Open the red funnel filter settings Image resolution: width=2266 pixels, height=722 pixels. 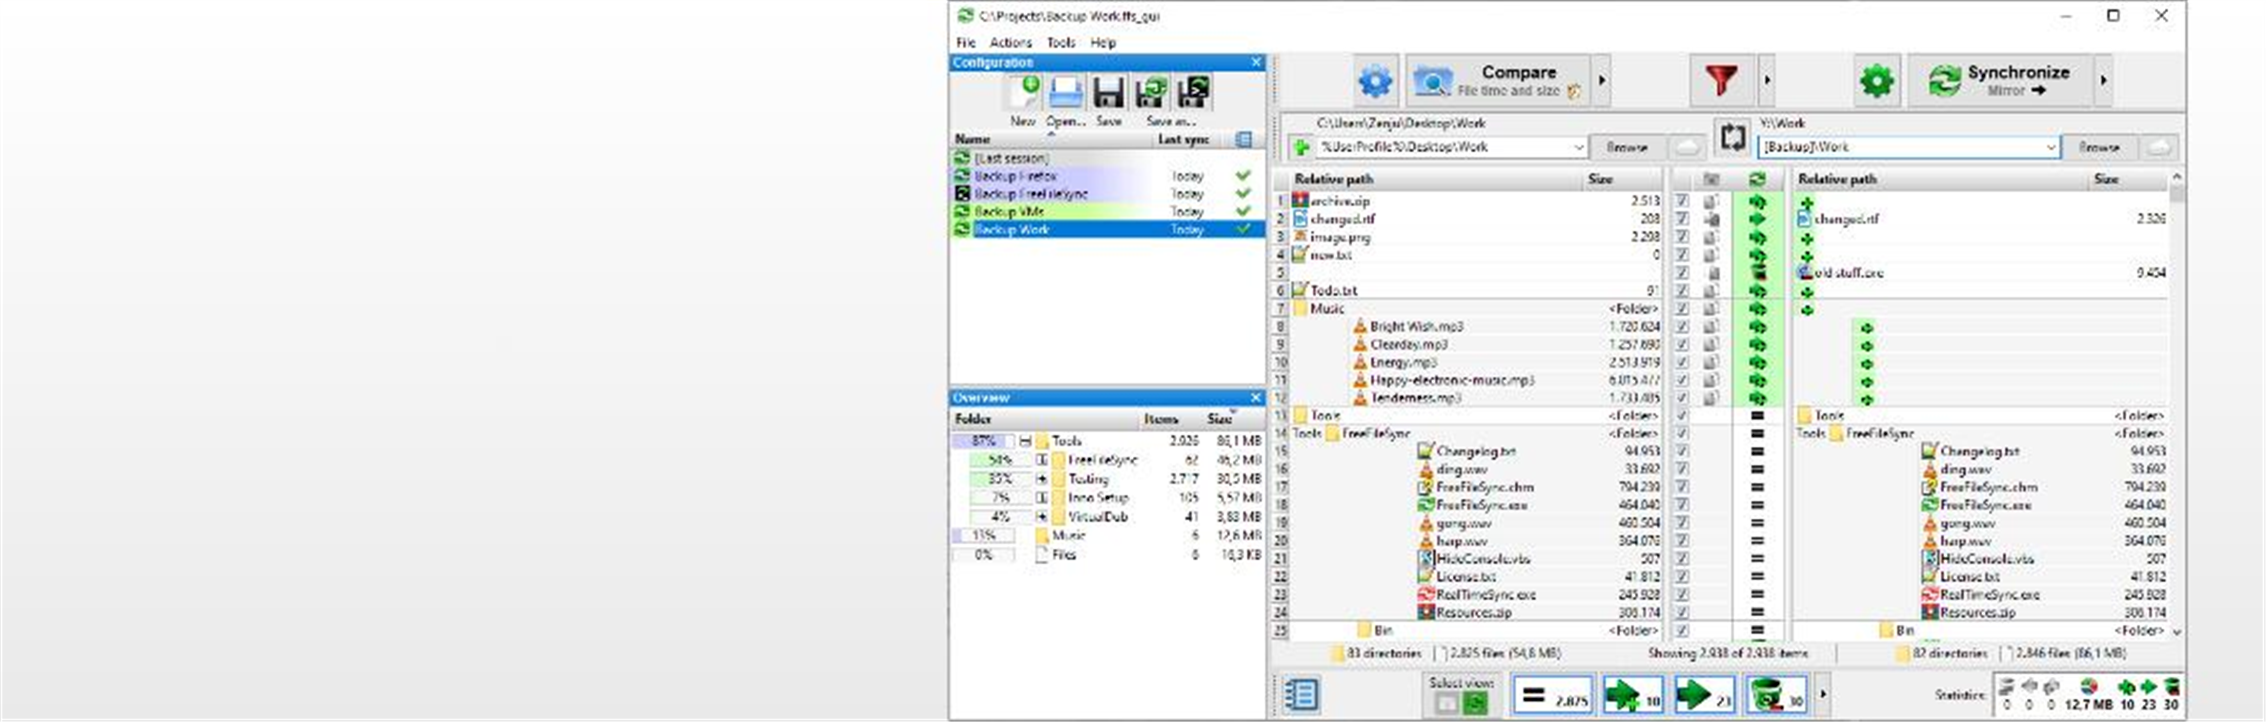pos(1721,80)
